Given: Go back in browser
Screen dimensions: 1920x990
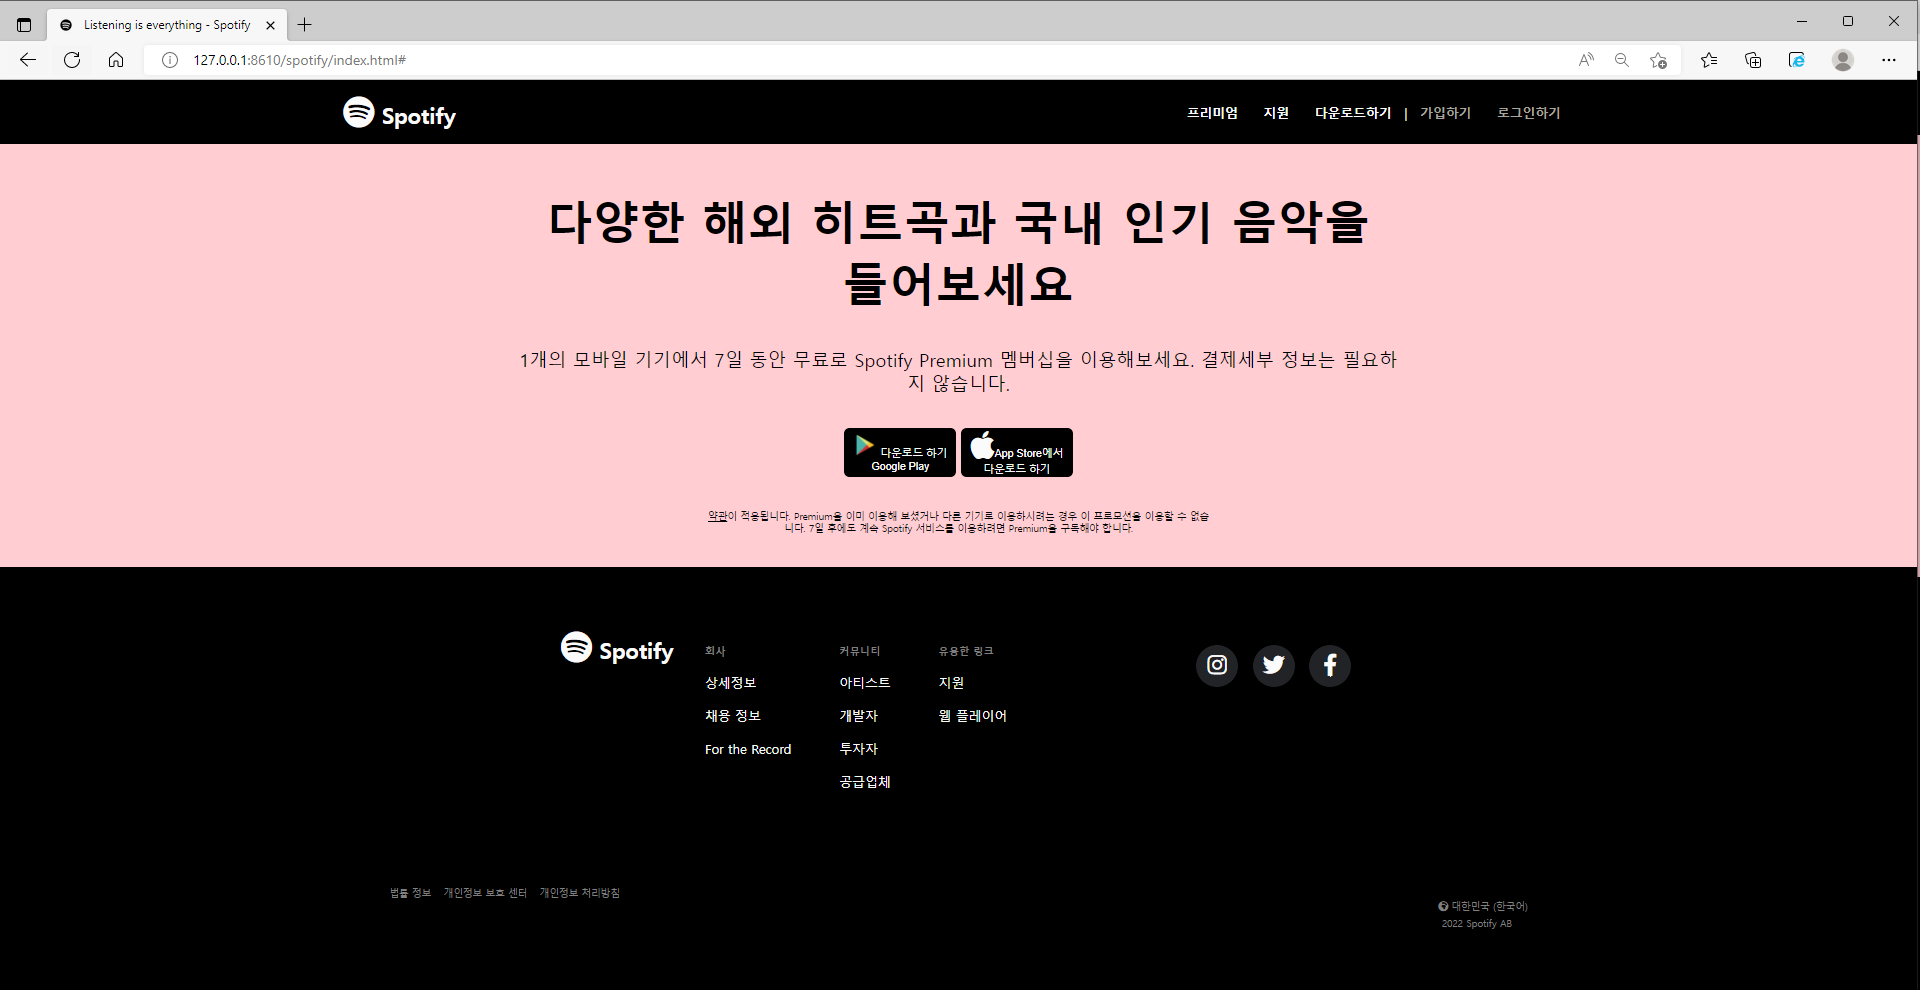Looking at the screenshot, I should click(28, 60).
